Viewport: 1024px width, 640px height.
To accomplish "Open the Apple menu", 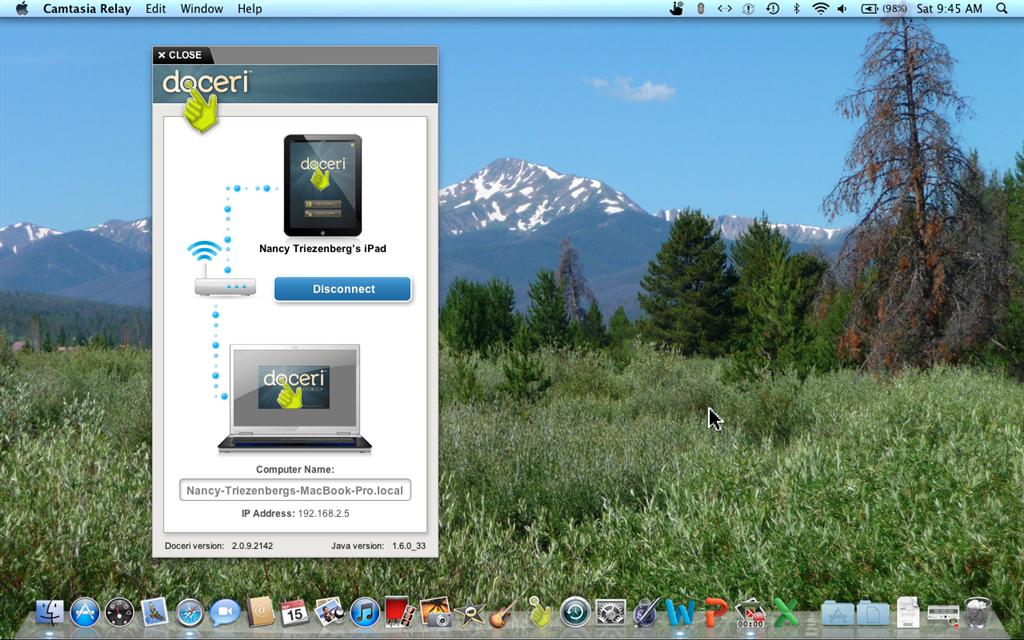I will point(22,8).
